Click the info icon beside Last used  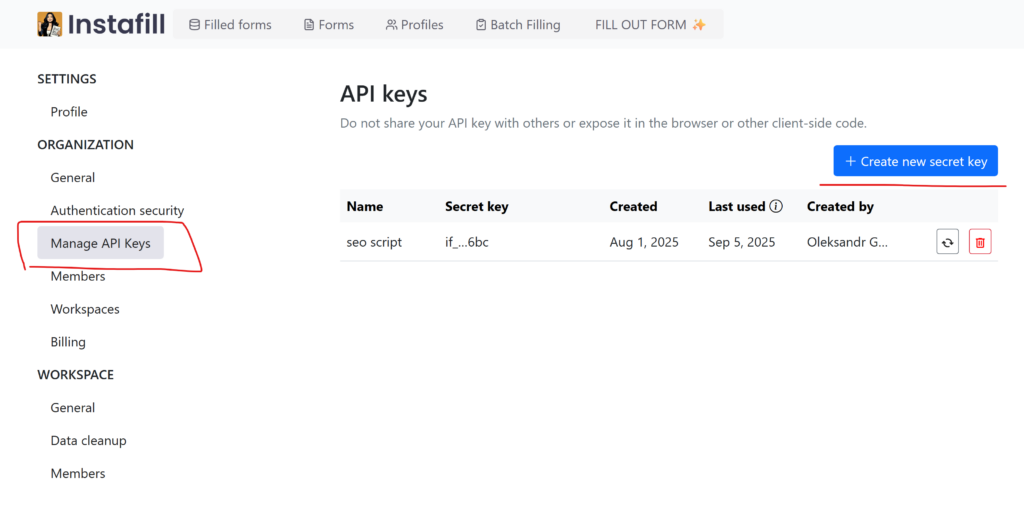point(775,207)
